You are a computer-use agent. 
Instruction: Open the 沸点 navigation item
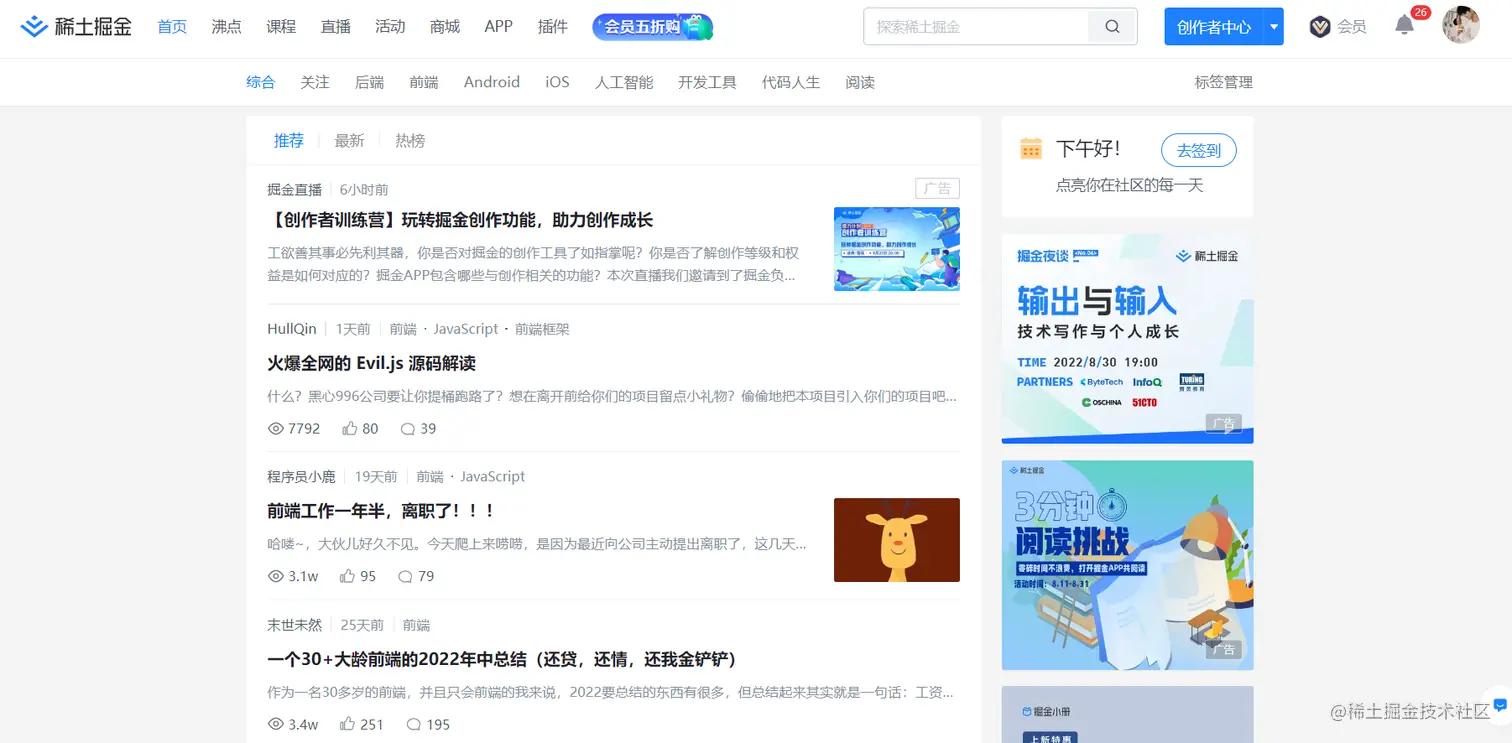pyautogui.click(x=226, y=27)
